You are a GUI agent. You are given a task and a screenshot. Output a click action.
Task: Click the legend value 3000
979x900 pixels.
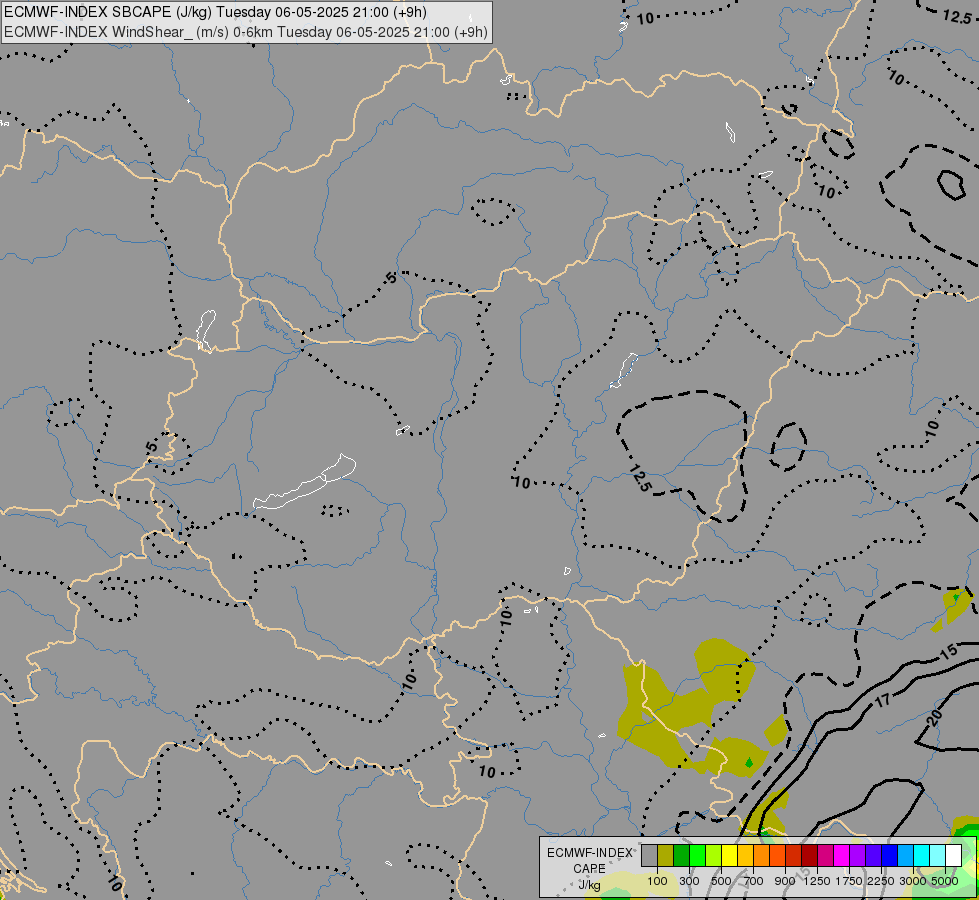pyautogui.click(x=913, y=881)
